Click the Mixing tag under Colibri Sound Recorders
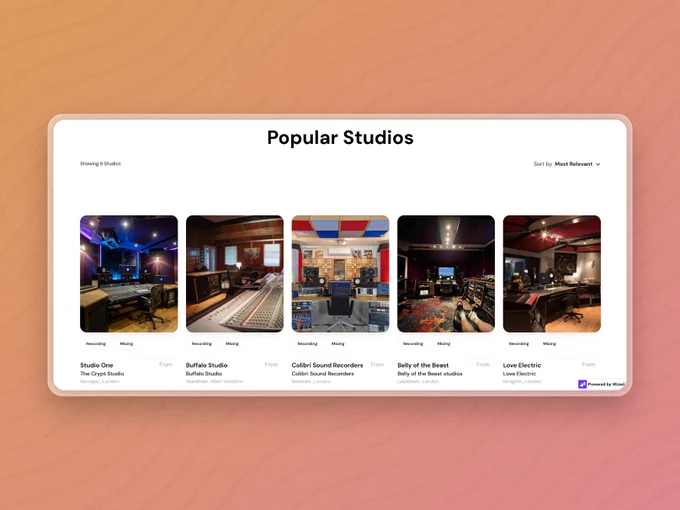Viewport: 680px width, 510px height. [x=338, y=343]
